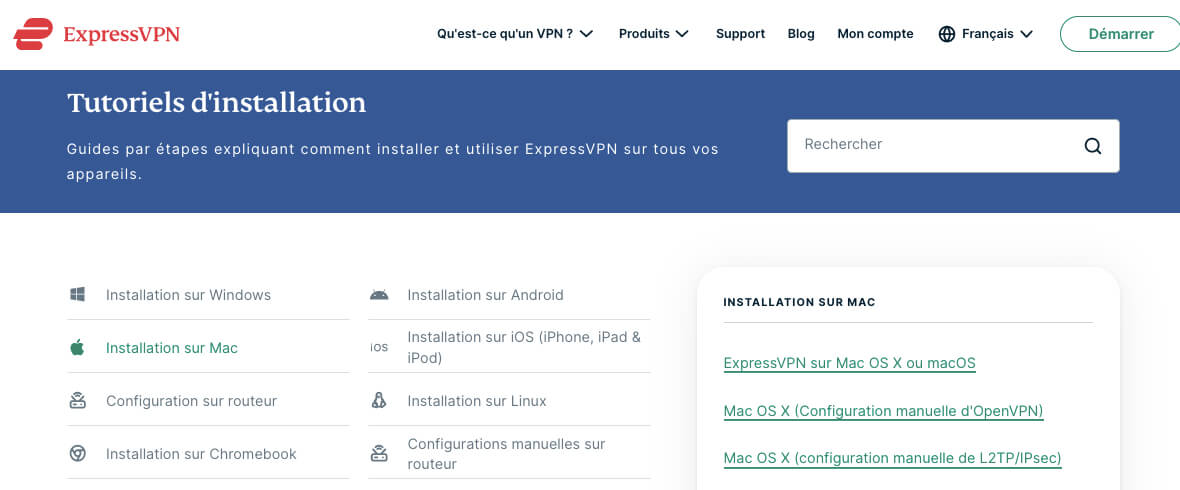
Task: Open the Blog link
Action: coord(801,34)
